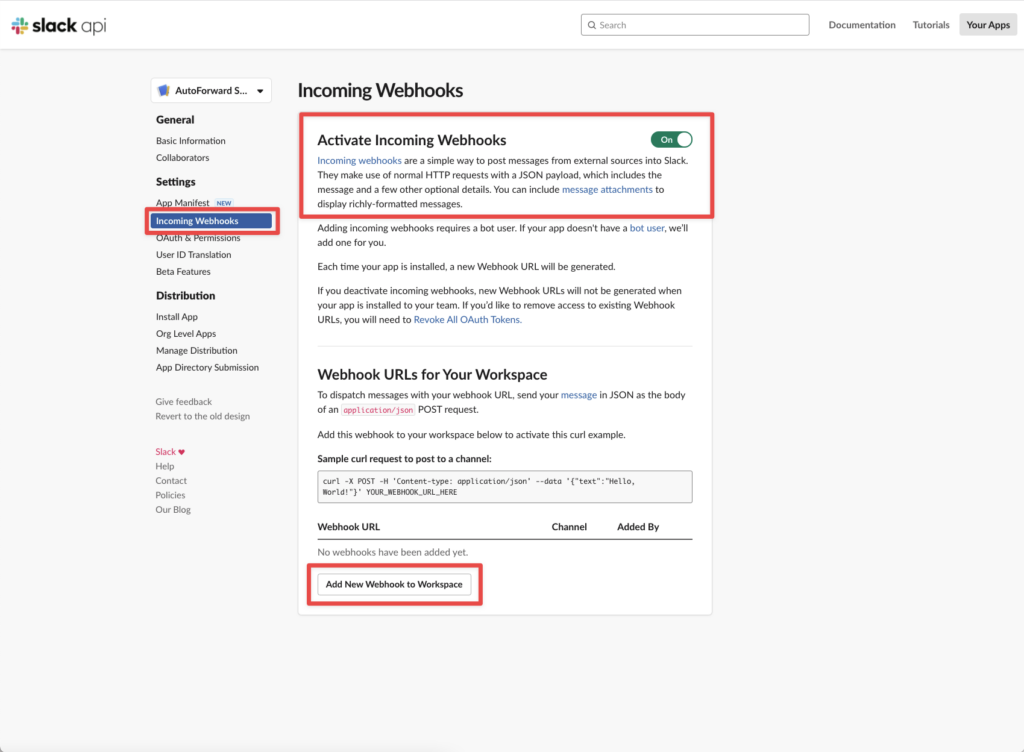
Task: Open the Contact link
Action: tap(171, 480)
